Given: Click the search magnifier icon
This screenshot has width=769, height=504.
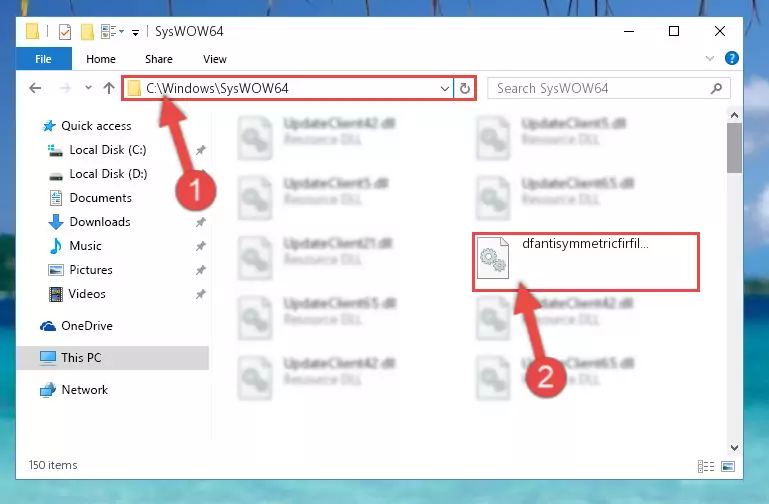Looking at the screenshot, I should [x=716, y=88].
